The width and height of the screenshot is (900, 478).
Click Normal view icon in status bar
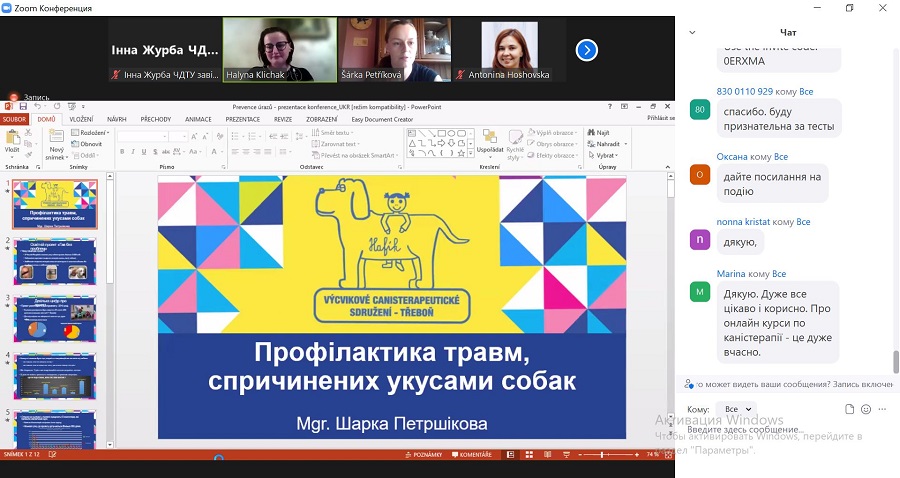510,454
